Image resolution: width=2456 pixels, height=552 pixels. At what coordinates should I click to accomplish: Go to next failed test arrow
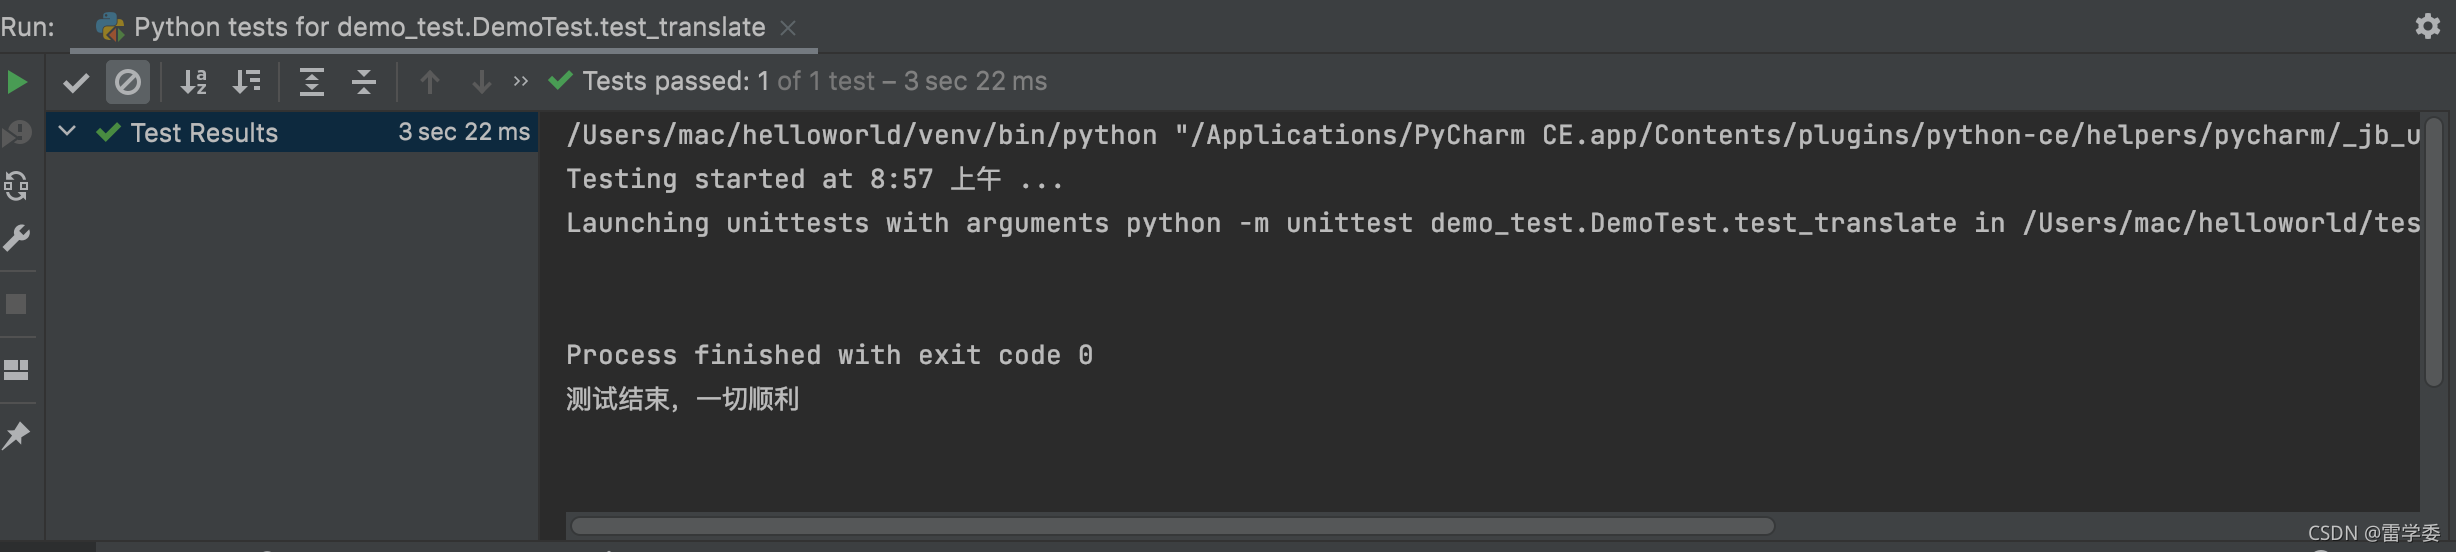pos(482,82)
